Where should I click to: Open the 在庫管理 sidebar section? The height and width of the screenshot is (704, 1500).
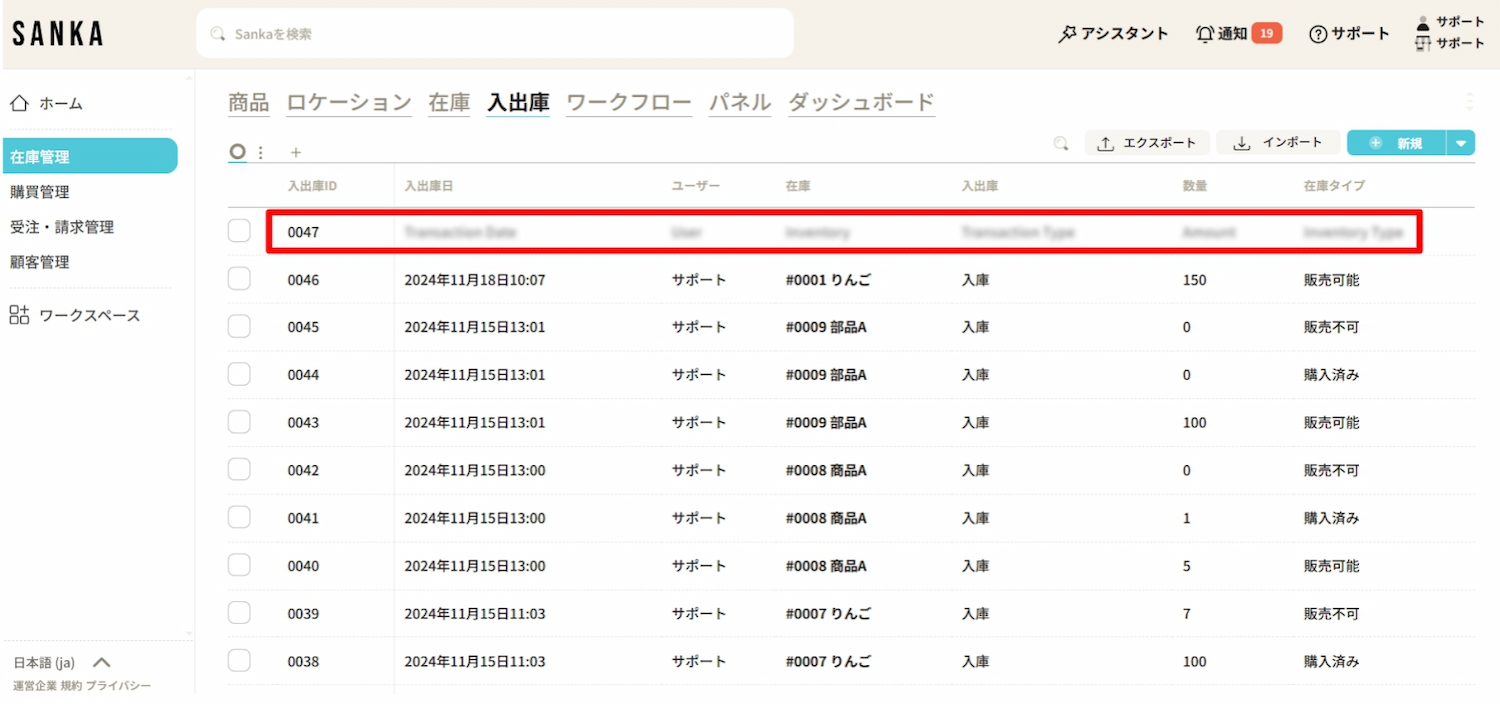[x=89, y=156]
